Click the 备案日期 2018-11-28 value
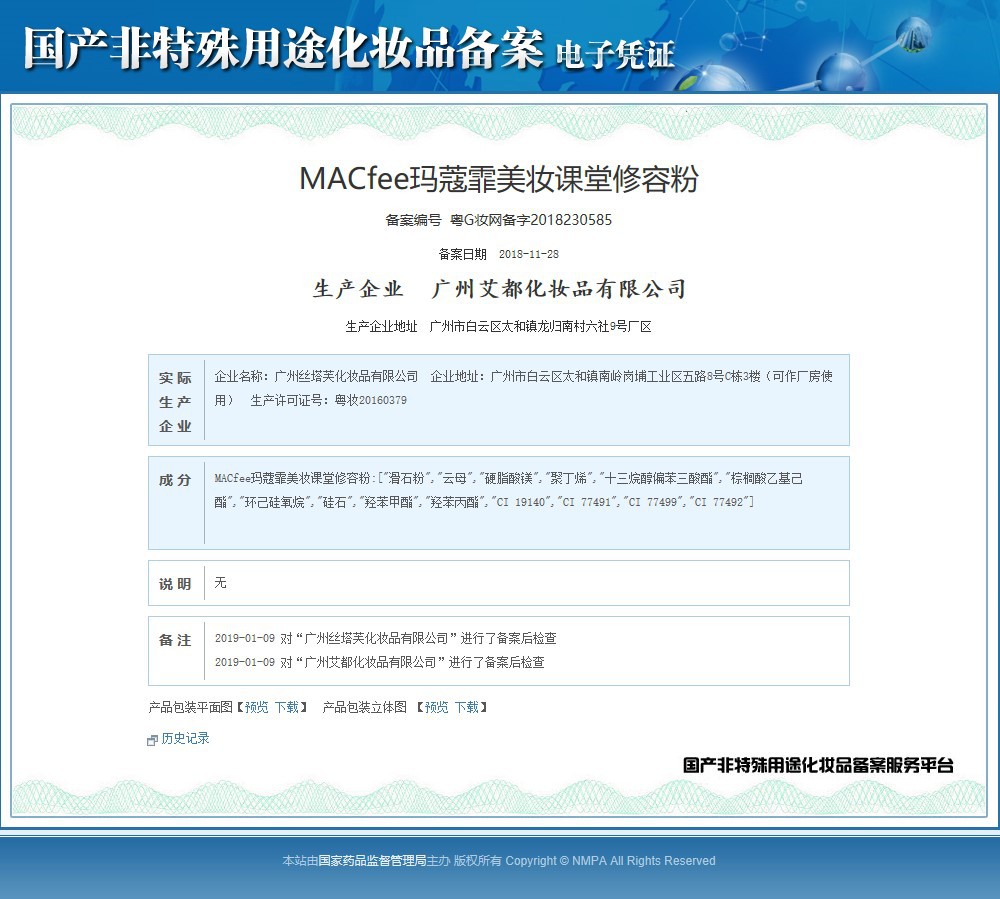This screenshot has width=1000, height=899. 529,254
